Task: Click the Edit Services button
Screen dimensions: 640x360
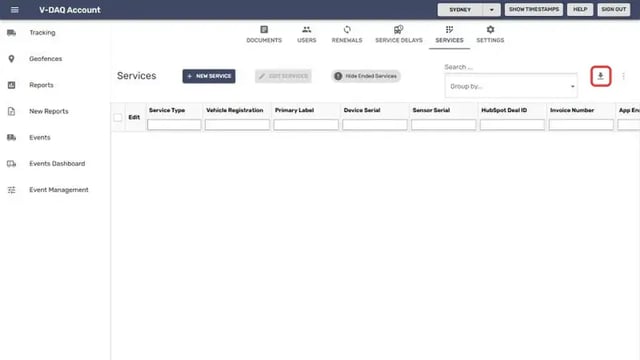Action: (x=283, y=76)
